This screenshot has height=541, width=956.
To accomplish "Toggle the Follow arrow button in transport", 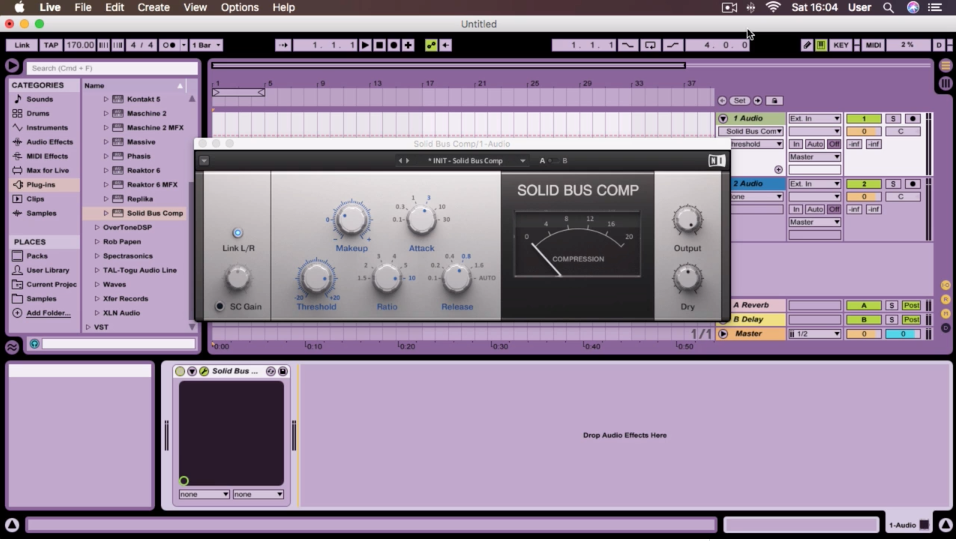I will point(283,45).
